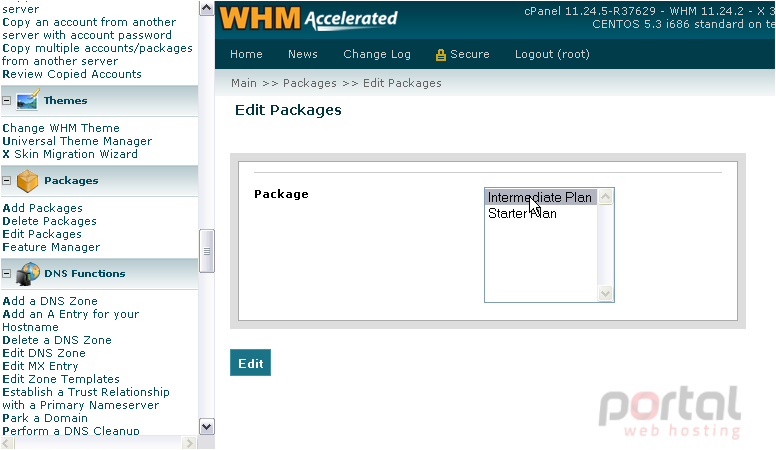Open Copy multiple accounts/packages link
776x450 pixels.
[97, 54]
